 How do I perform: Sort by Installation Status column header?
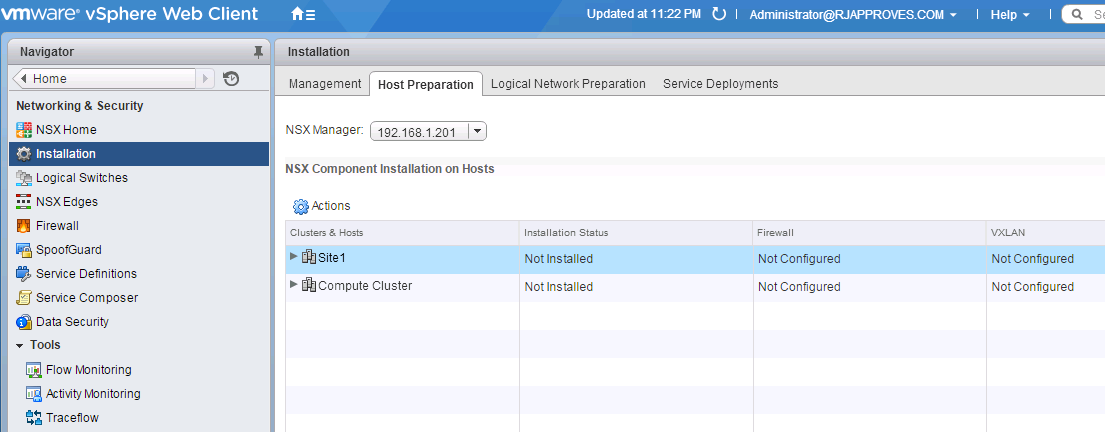[636, 233]
